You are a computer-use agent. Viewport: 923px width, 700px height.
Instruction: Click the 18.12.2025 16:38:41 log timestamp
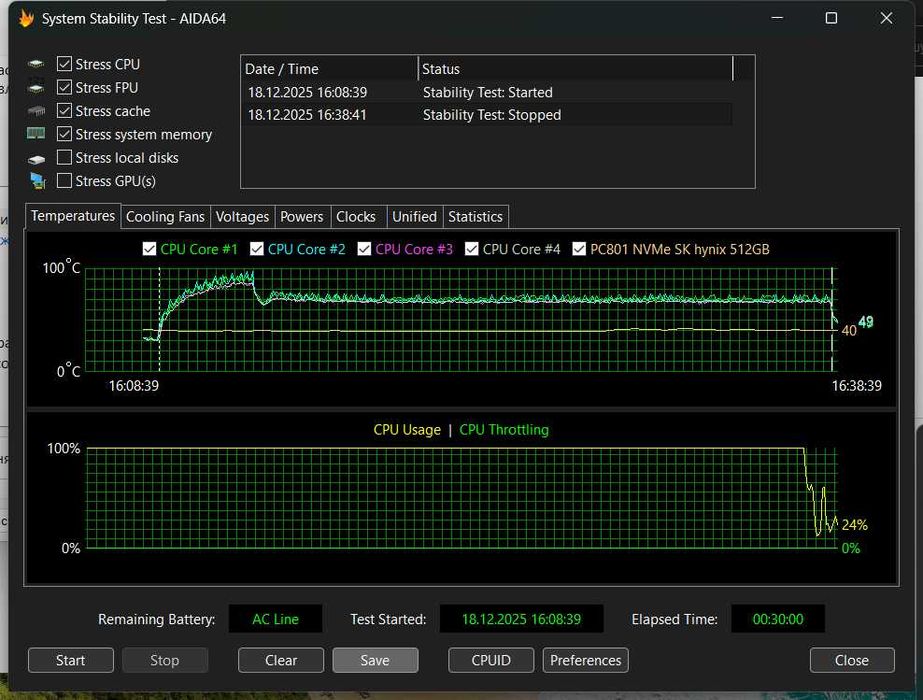point(307,115)
